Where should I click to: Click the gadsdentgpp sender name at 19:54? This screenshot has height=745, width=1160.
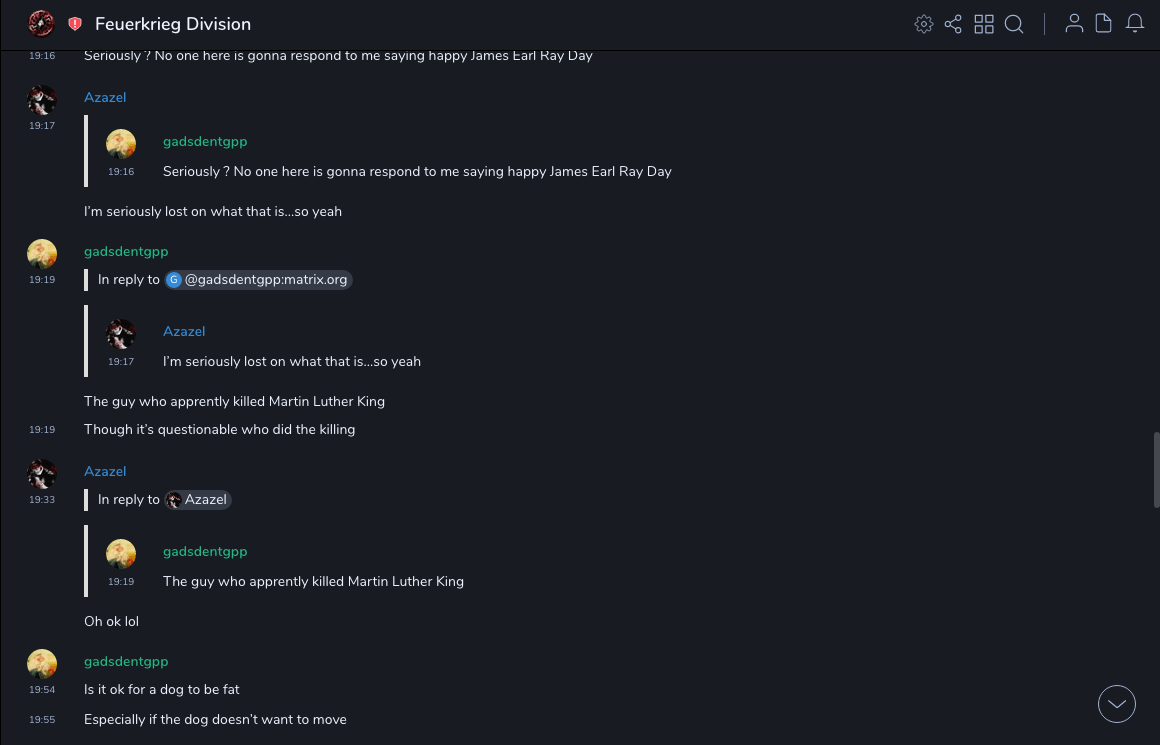pos(126,661)
